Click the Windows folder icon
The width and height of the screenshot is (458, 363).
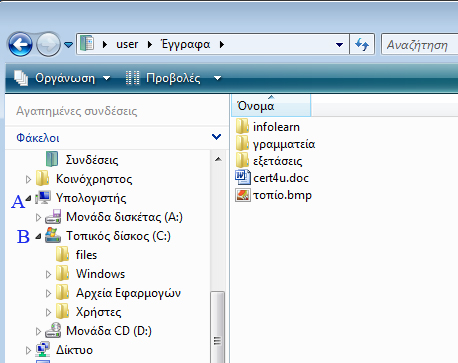62,273
